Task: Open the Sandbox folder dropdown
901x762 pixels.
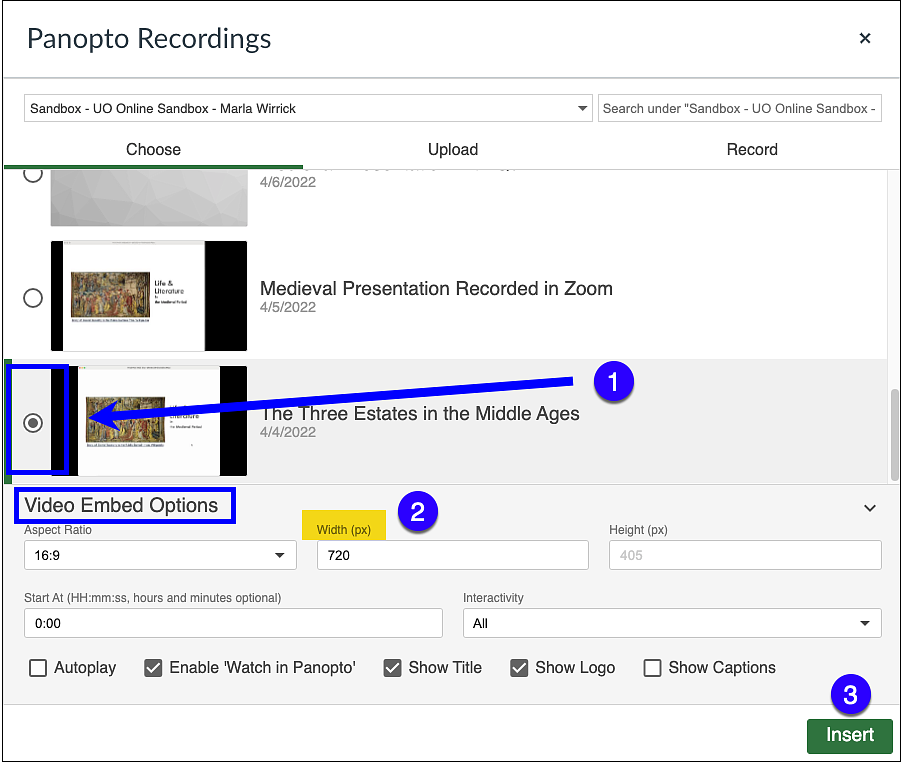Action: 308,109
